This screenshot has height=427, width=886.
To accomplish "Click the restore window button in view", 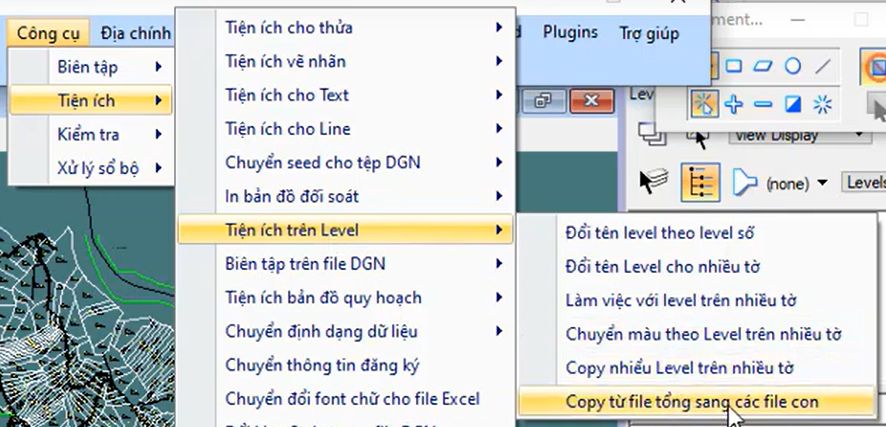I will [x=543, y=101].
